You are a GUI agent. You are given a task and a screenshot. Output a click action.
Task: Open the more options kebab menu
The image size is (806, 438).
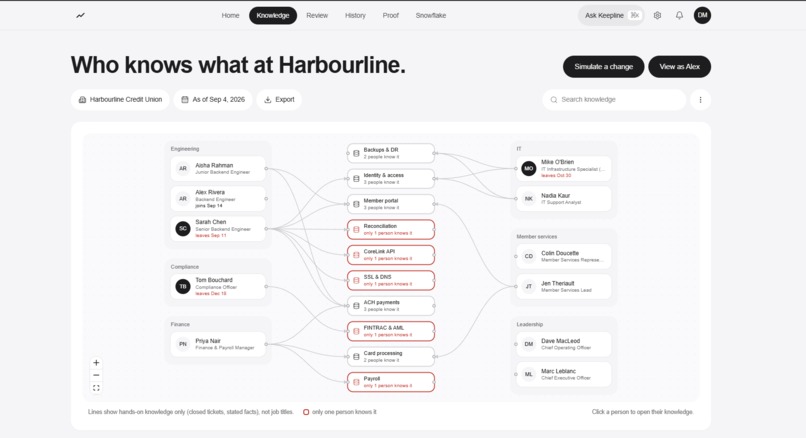(x=700, y=100)
